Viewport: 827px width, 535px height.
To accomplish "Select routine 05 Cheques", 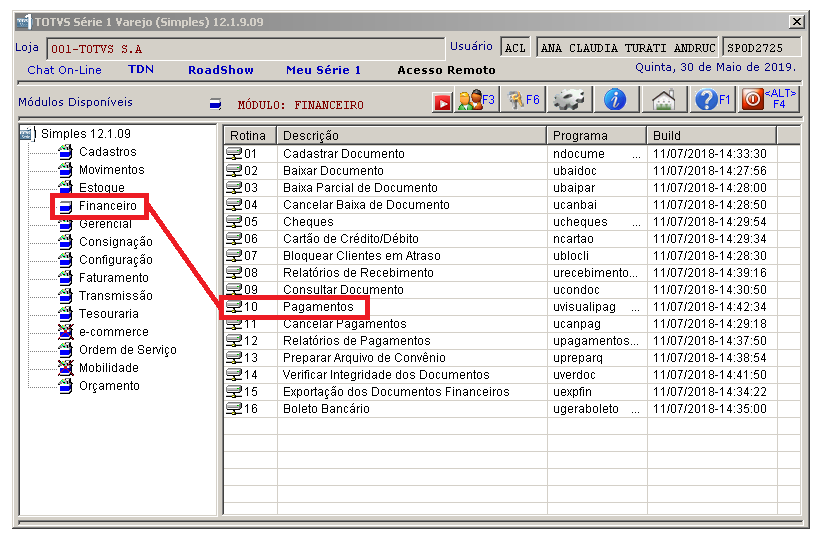I will 512,222.
